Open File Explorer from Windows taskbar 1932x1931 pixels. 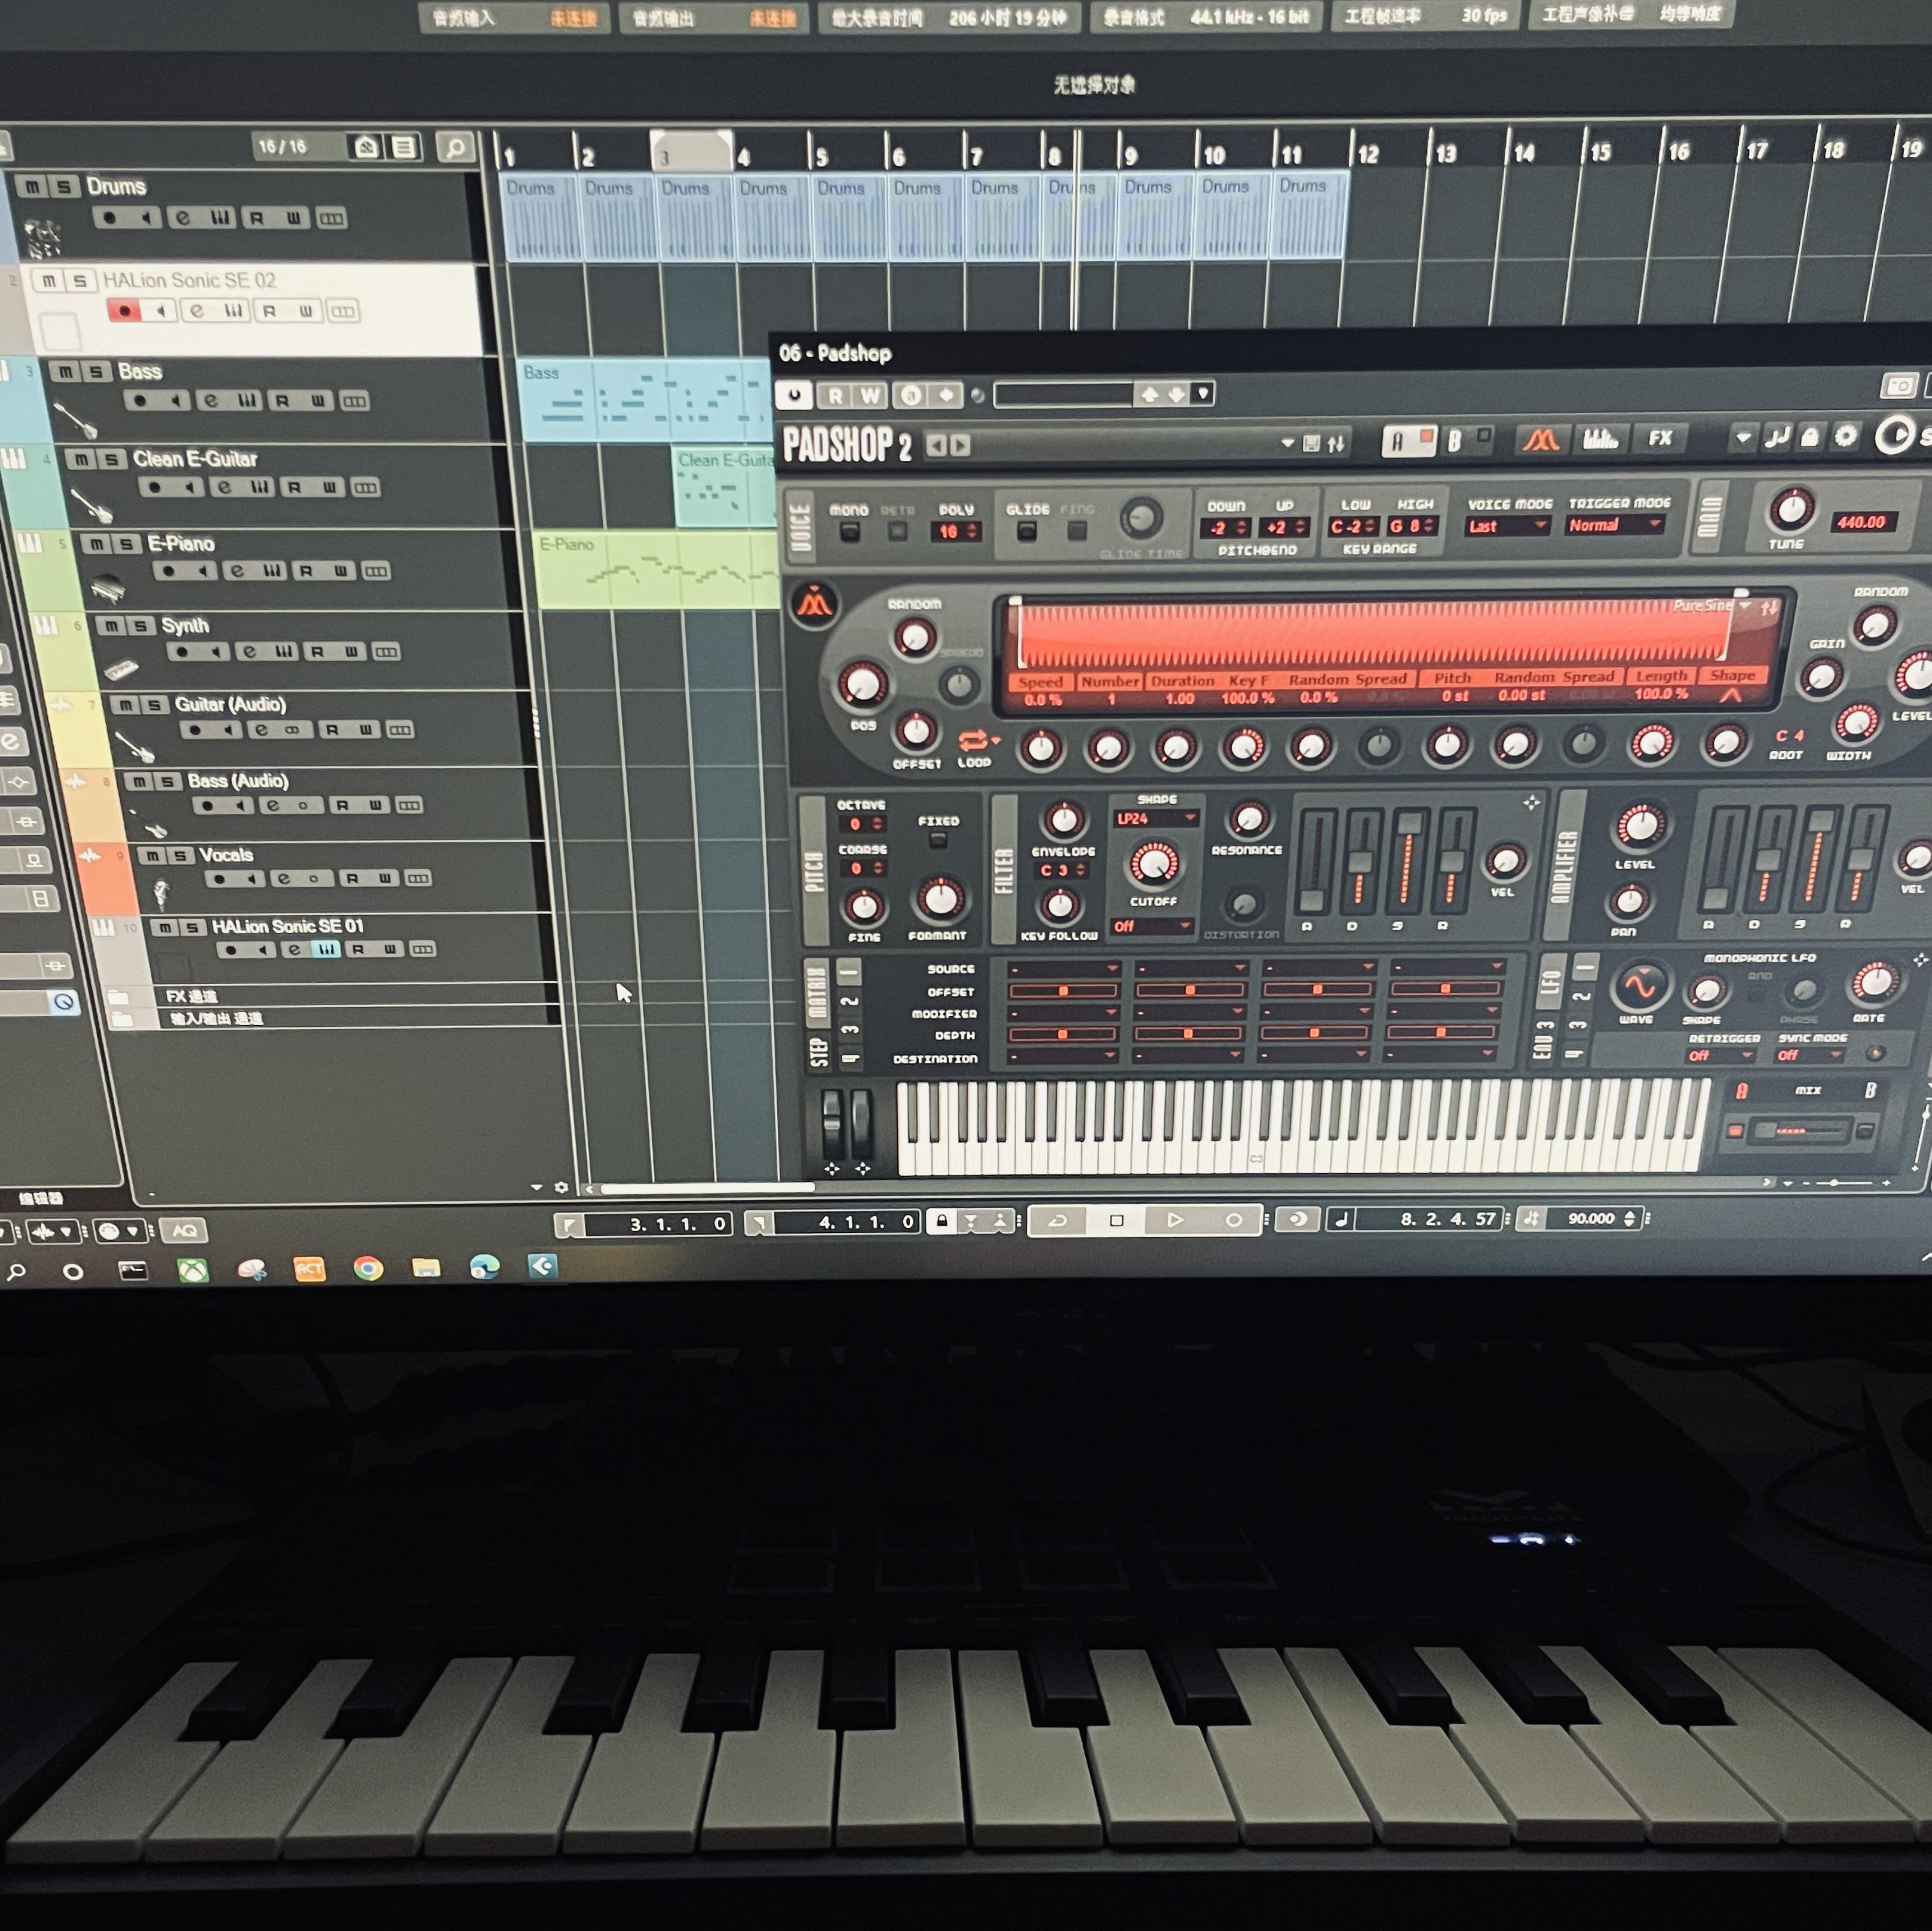pos(426,1268)
